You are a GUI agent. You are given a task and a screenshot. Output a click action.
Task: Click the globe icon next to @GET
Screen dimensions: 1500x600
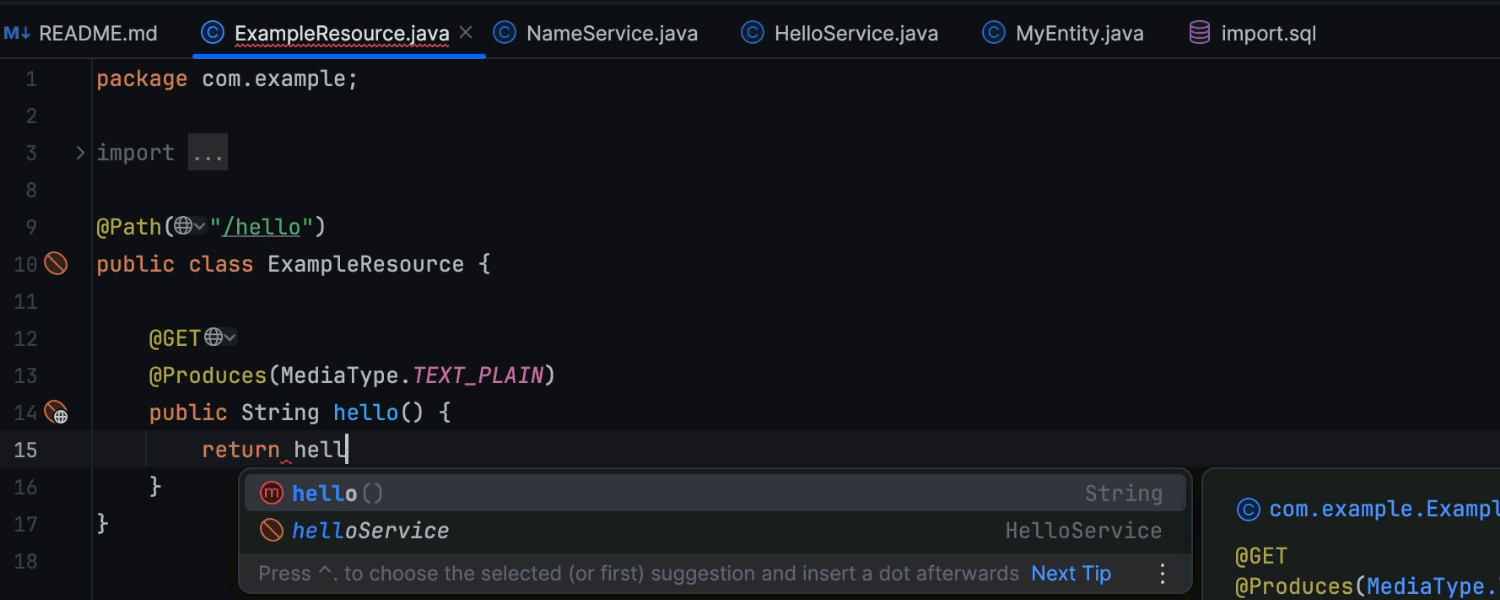point(213,338)
